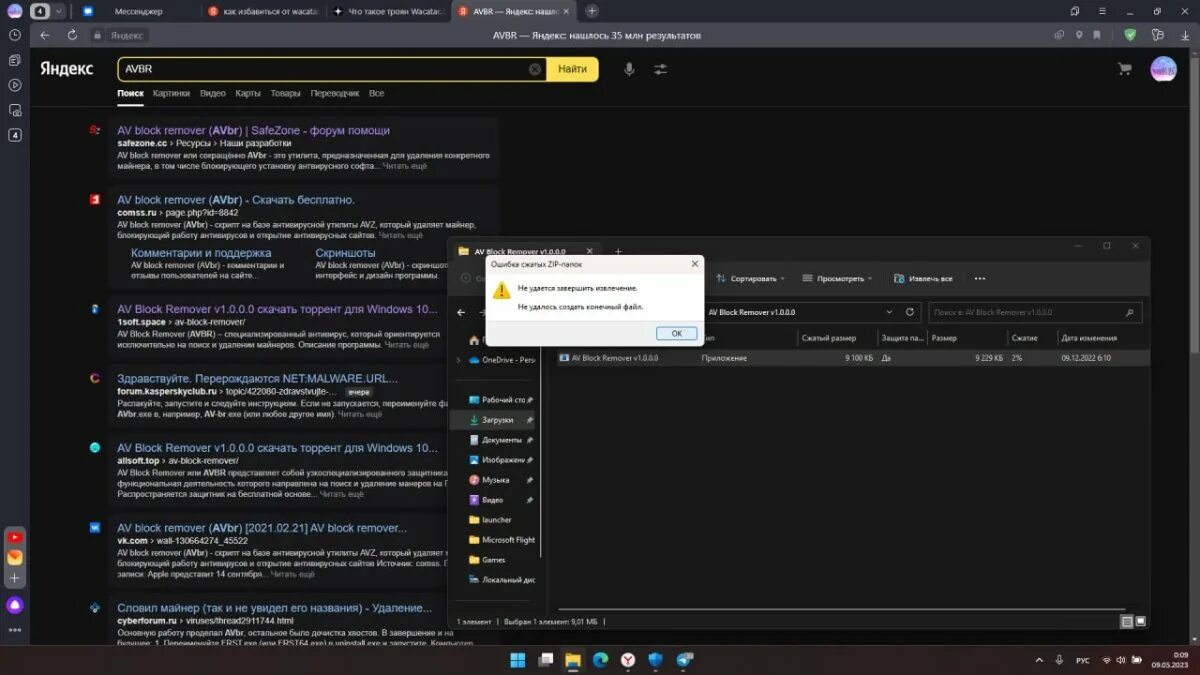
Task: Open Kaspersky club NET:MALWARE.URL result
Action: [x=257, y=378]
